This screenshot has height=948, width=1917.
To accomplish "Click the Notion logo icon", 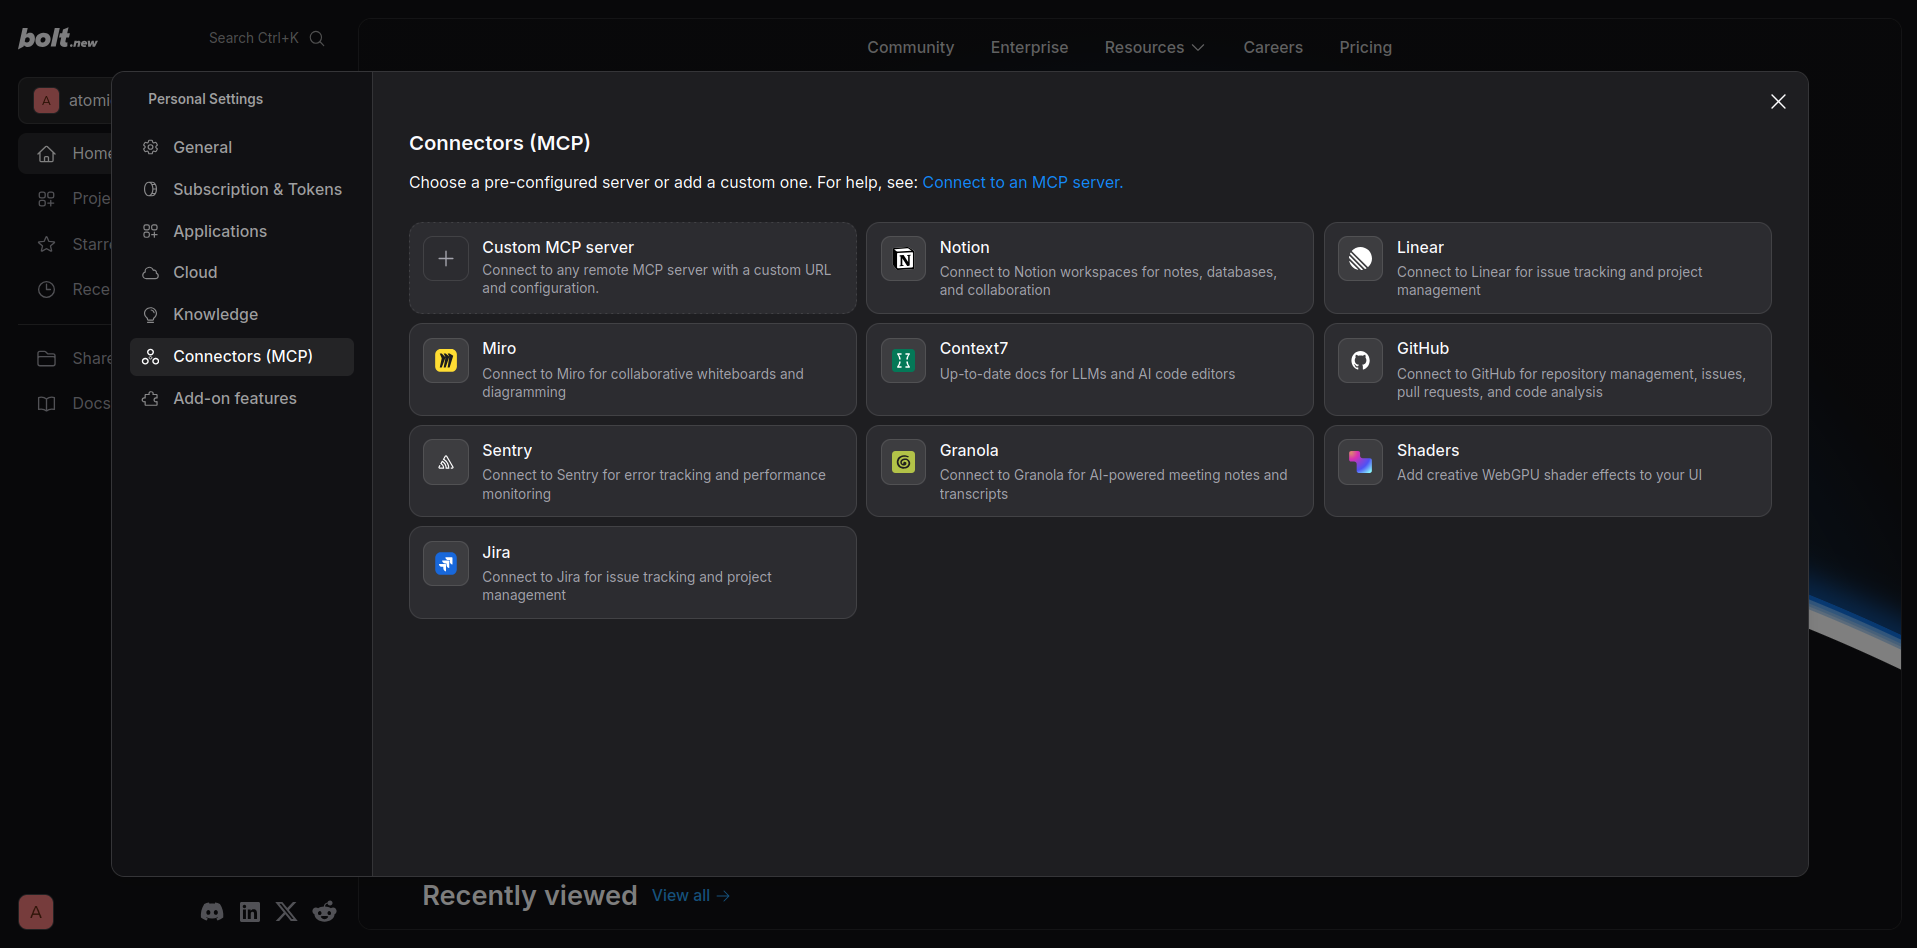I will coord(903,259).
